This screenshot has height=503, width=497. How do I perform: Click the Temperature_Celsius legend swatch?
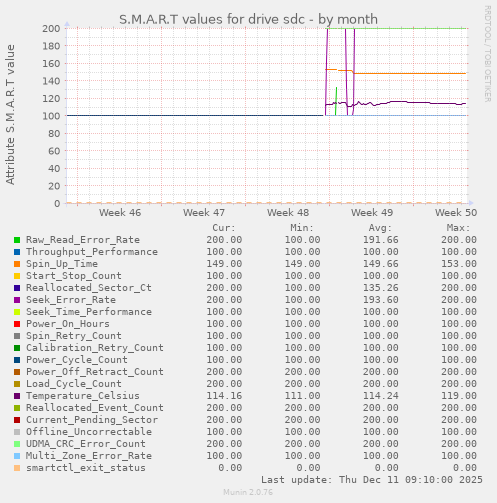pos(17,396)
